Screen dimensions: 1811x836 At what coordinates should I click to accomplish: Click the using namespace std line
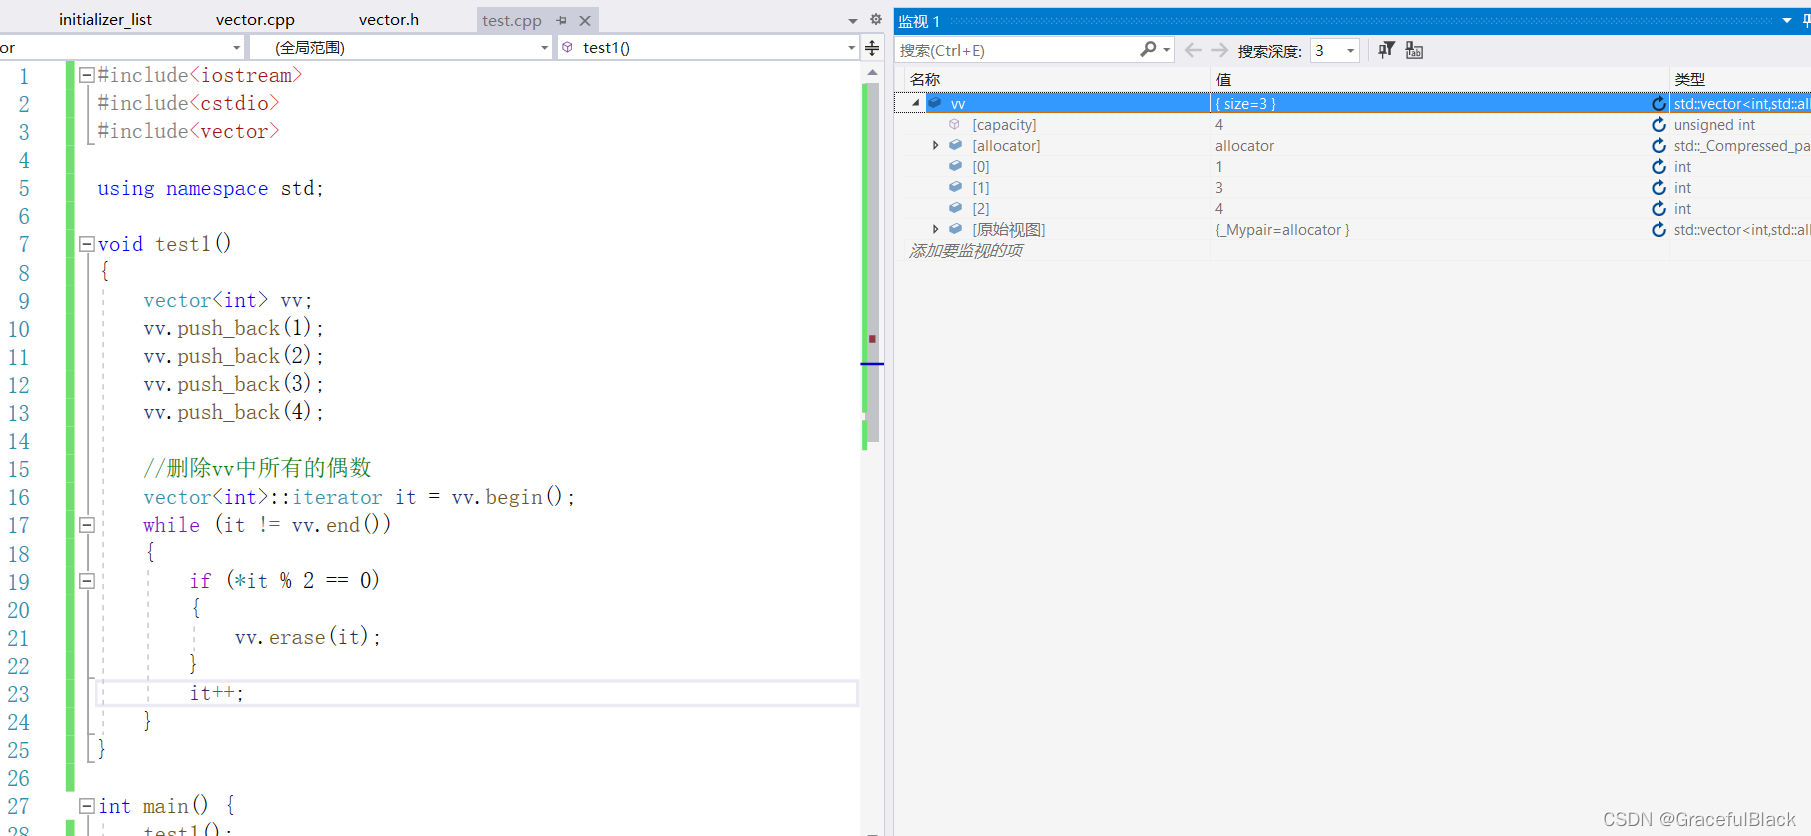pos(210,188)
